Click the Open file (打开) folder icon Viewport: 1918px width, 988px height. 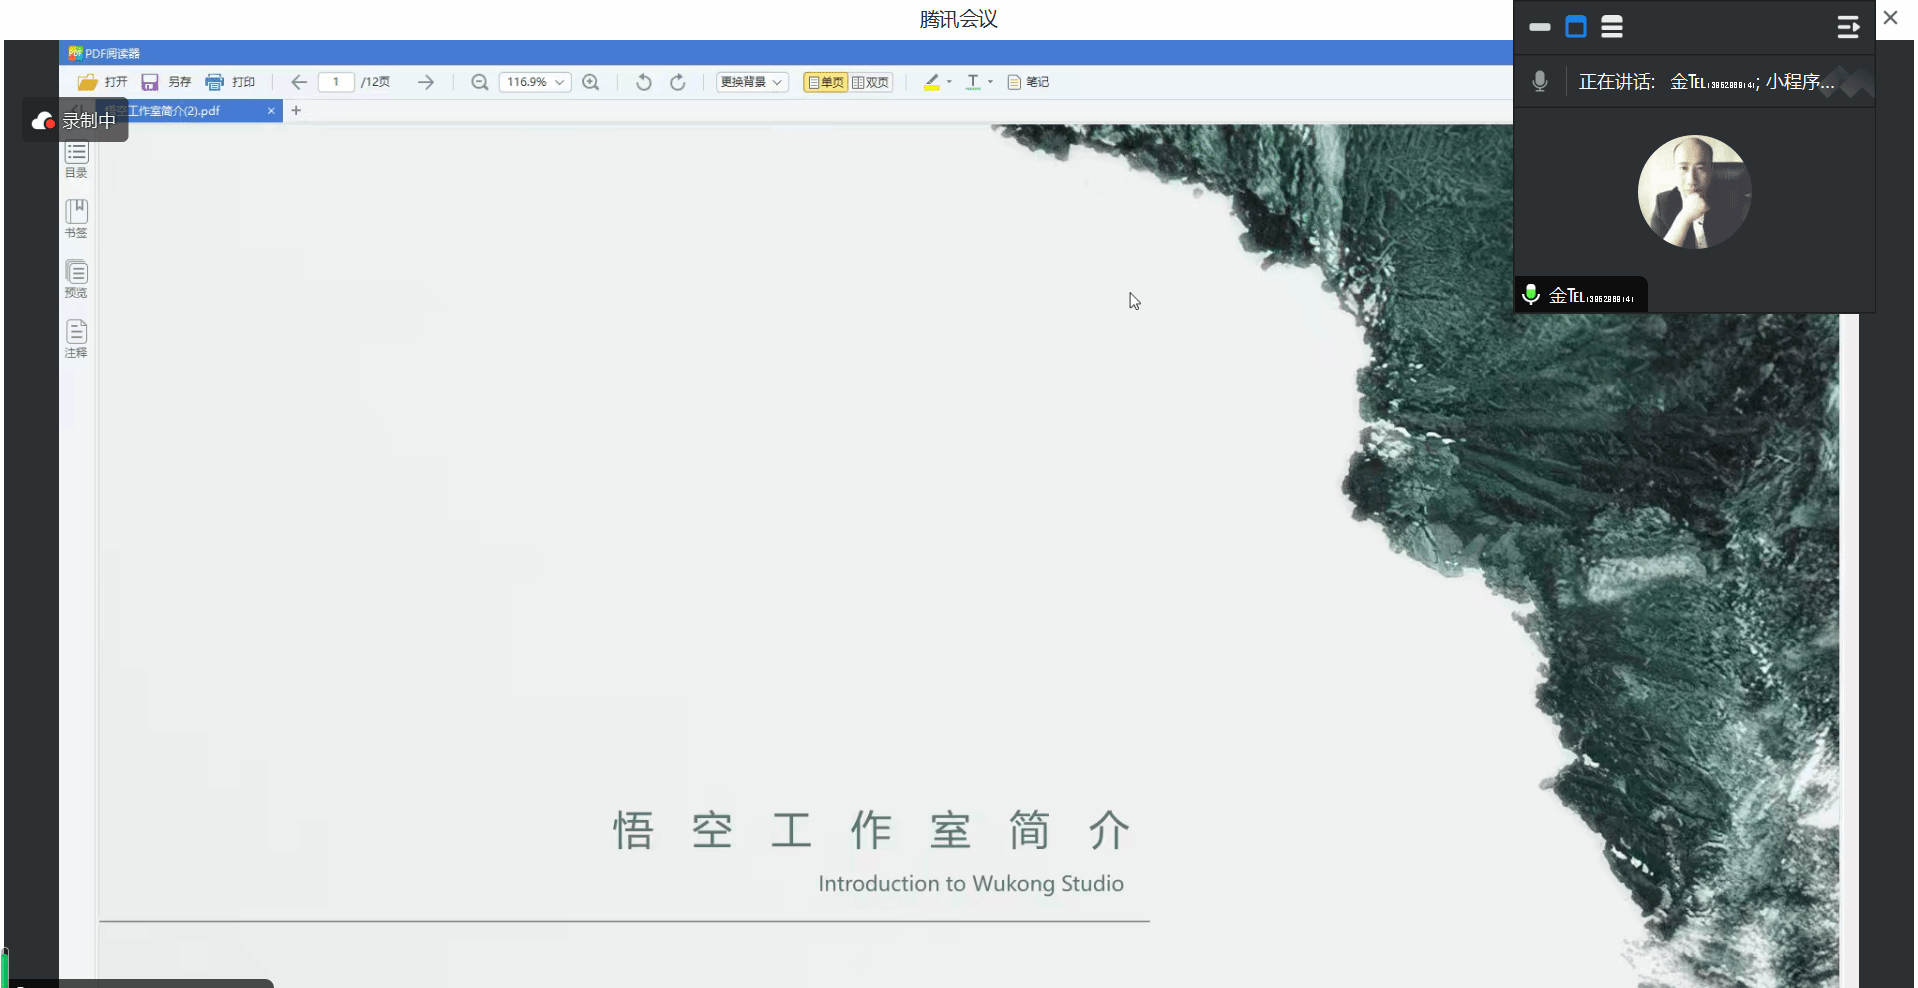(x=88, y=82)
